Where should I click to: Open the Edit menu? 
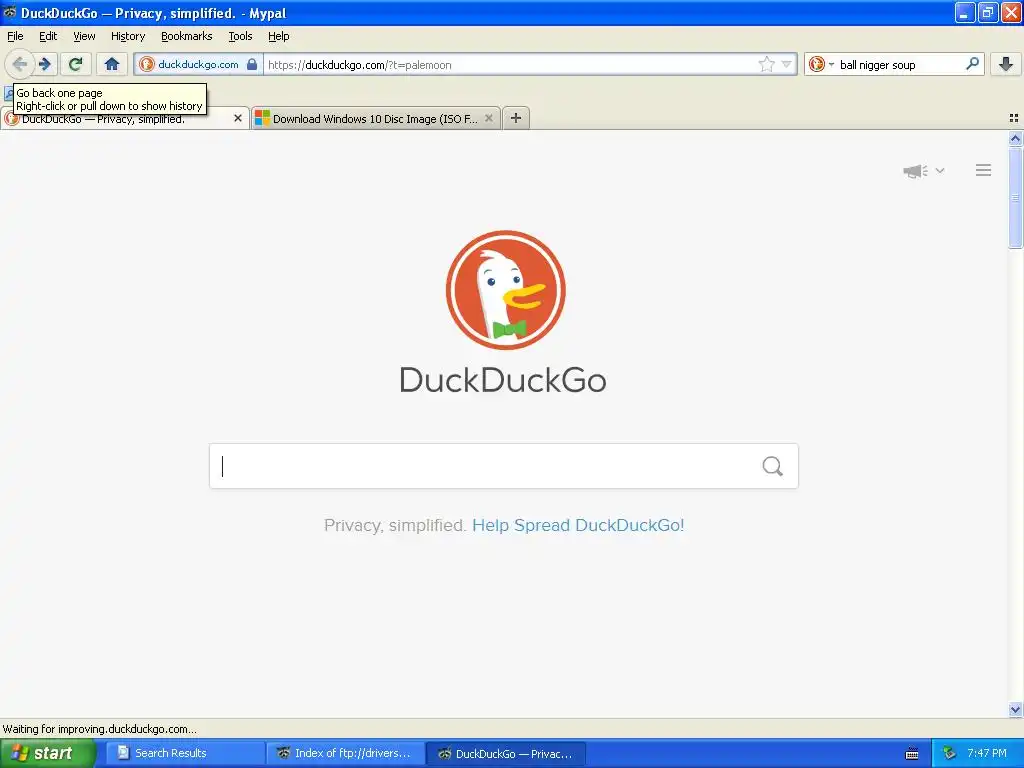[x=48, y=36]
